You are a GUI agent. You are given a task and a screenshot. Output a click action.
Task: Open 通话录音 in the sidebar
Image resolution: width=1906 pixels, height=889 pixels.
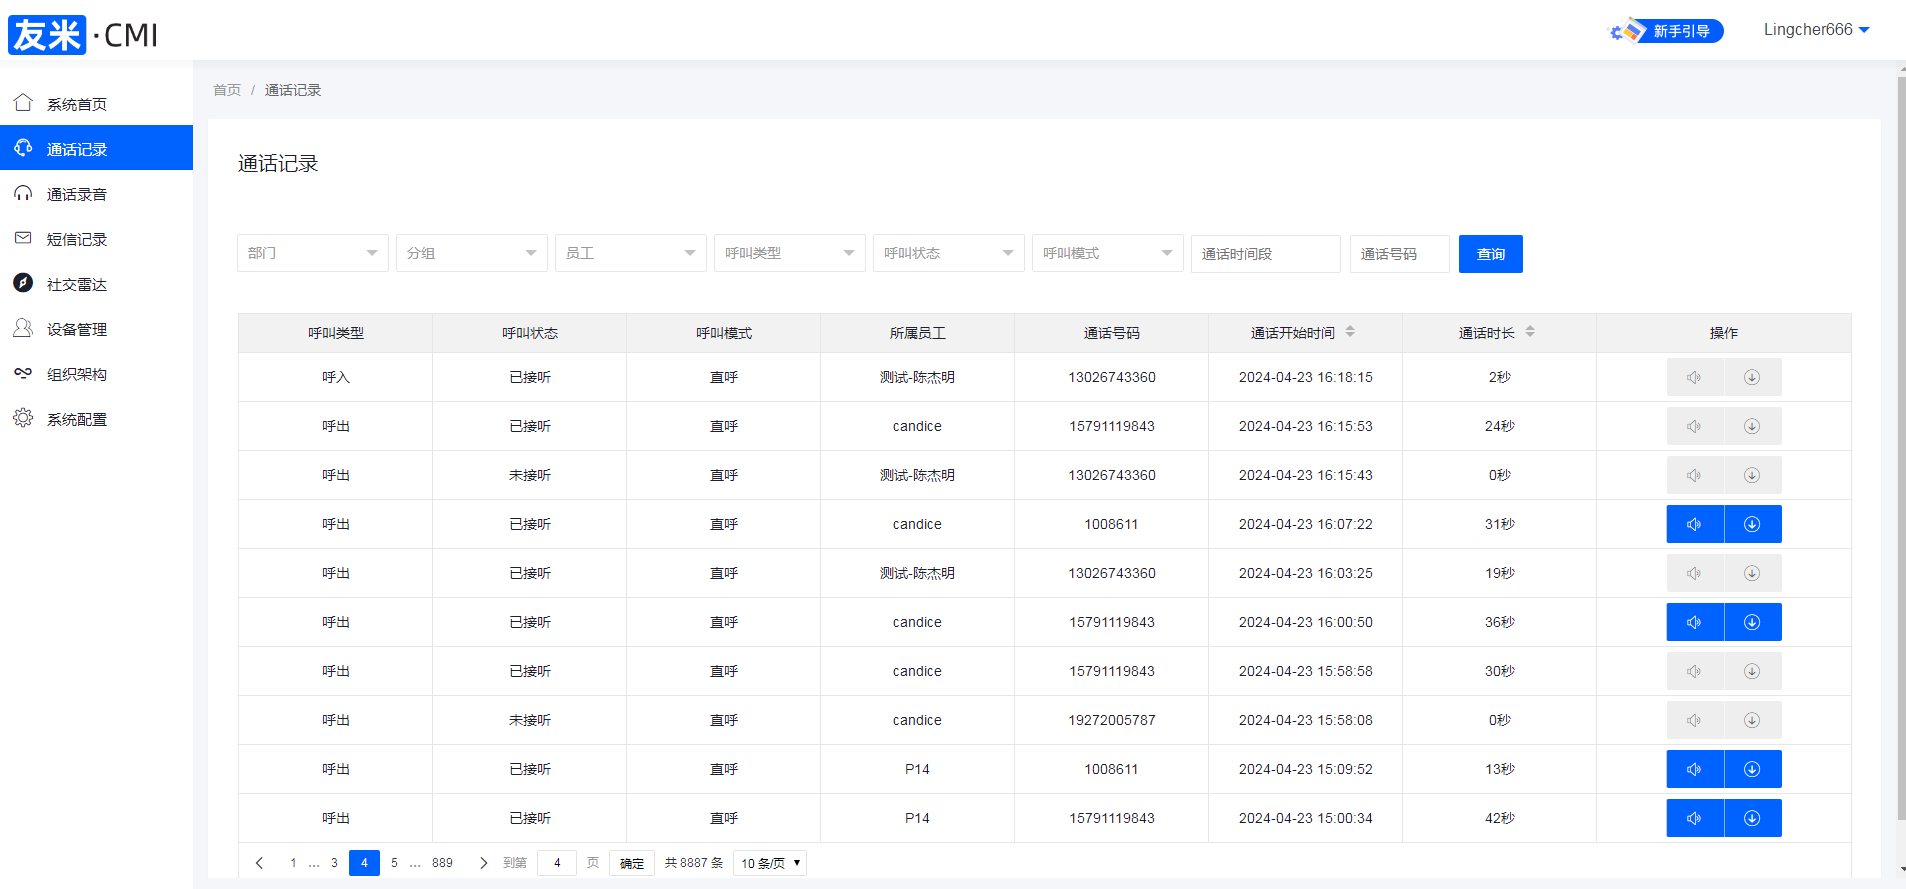click(x=77, y=194)
